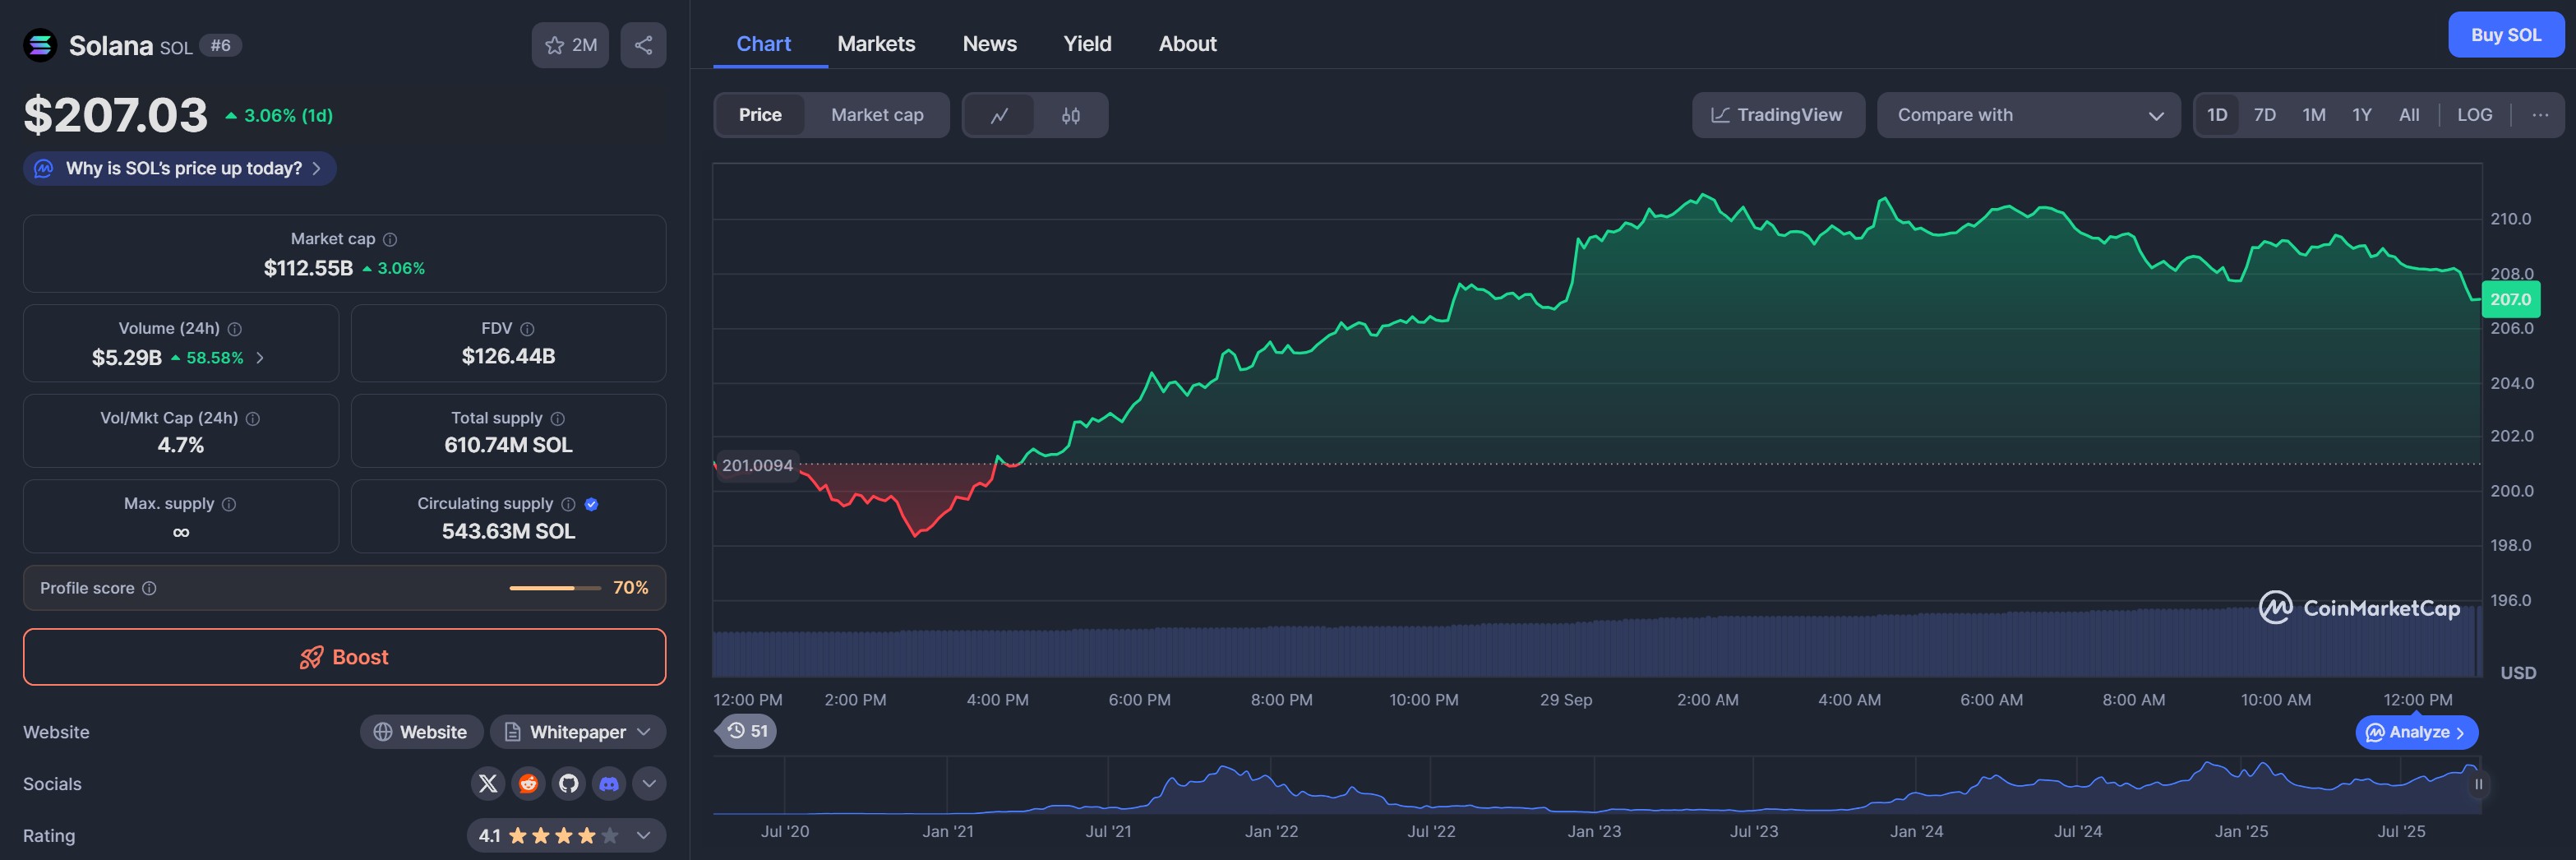Open Solana's Reddit social link
This screenshot has width=2576, height=860.
[x=528, y=783]
